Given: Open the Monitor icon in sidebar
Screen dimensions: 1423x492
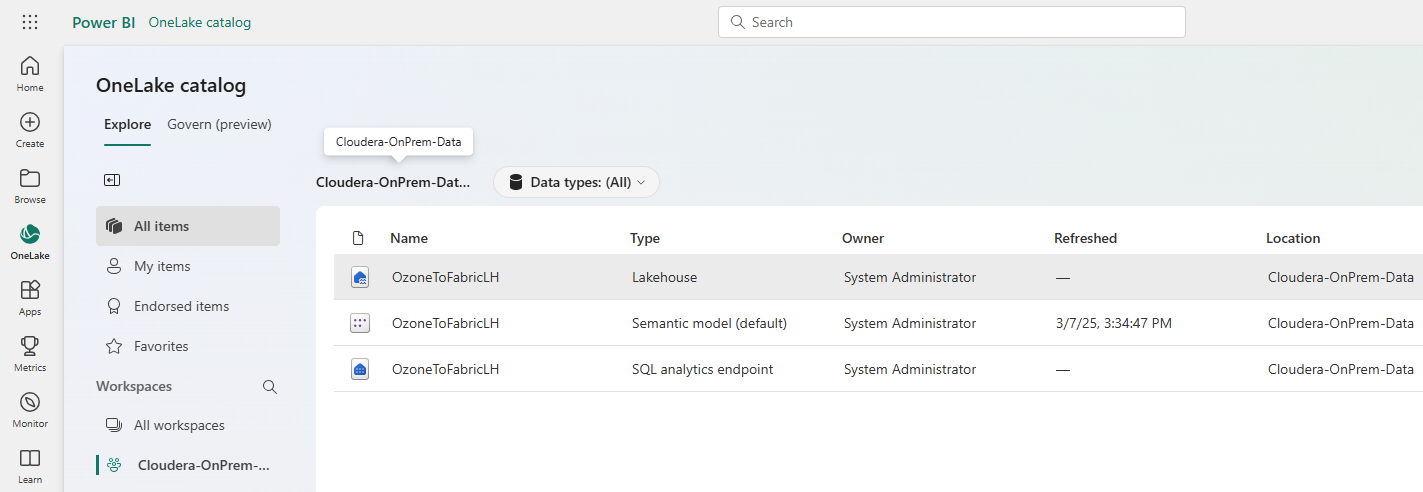Looking at the screenshot, I should 30,409.
